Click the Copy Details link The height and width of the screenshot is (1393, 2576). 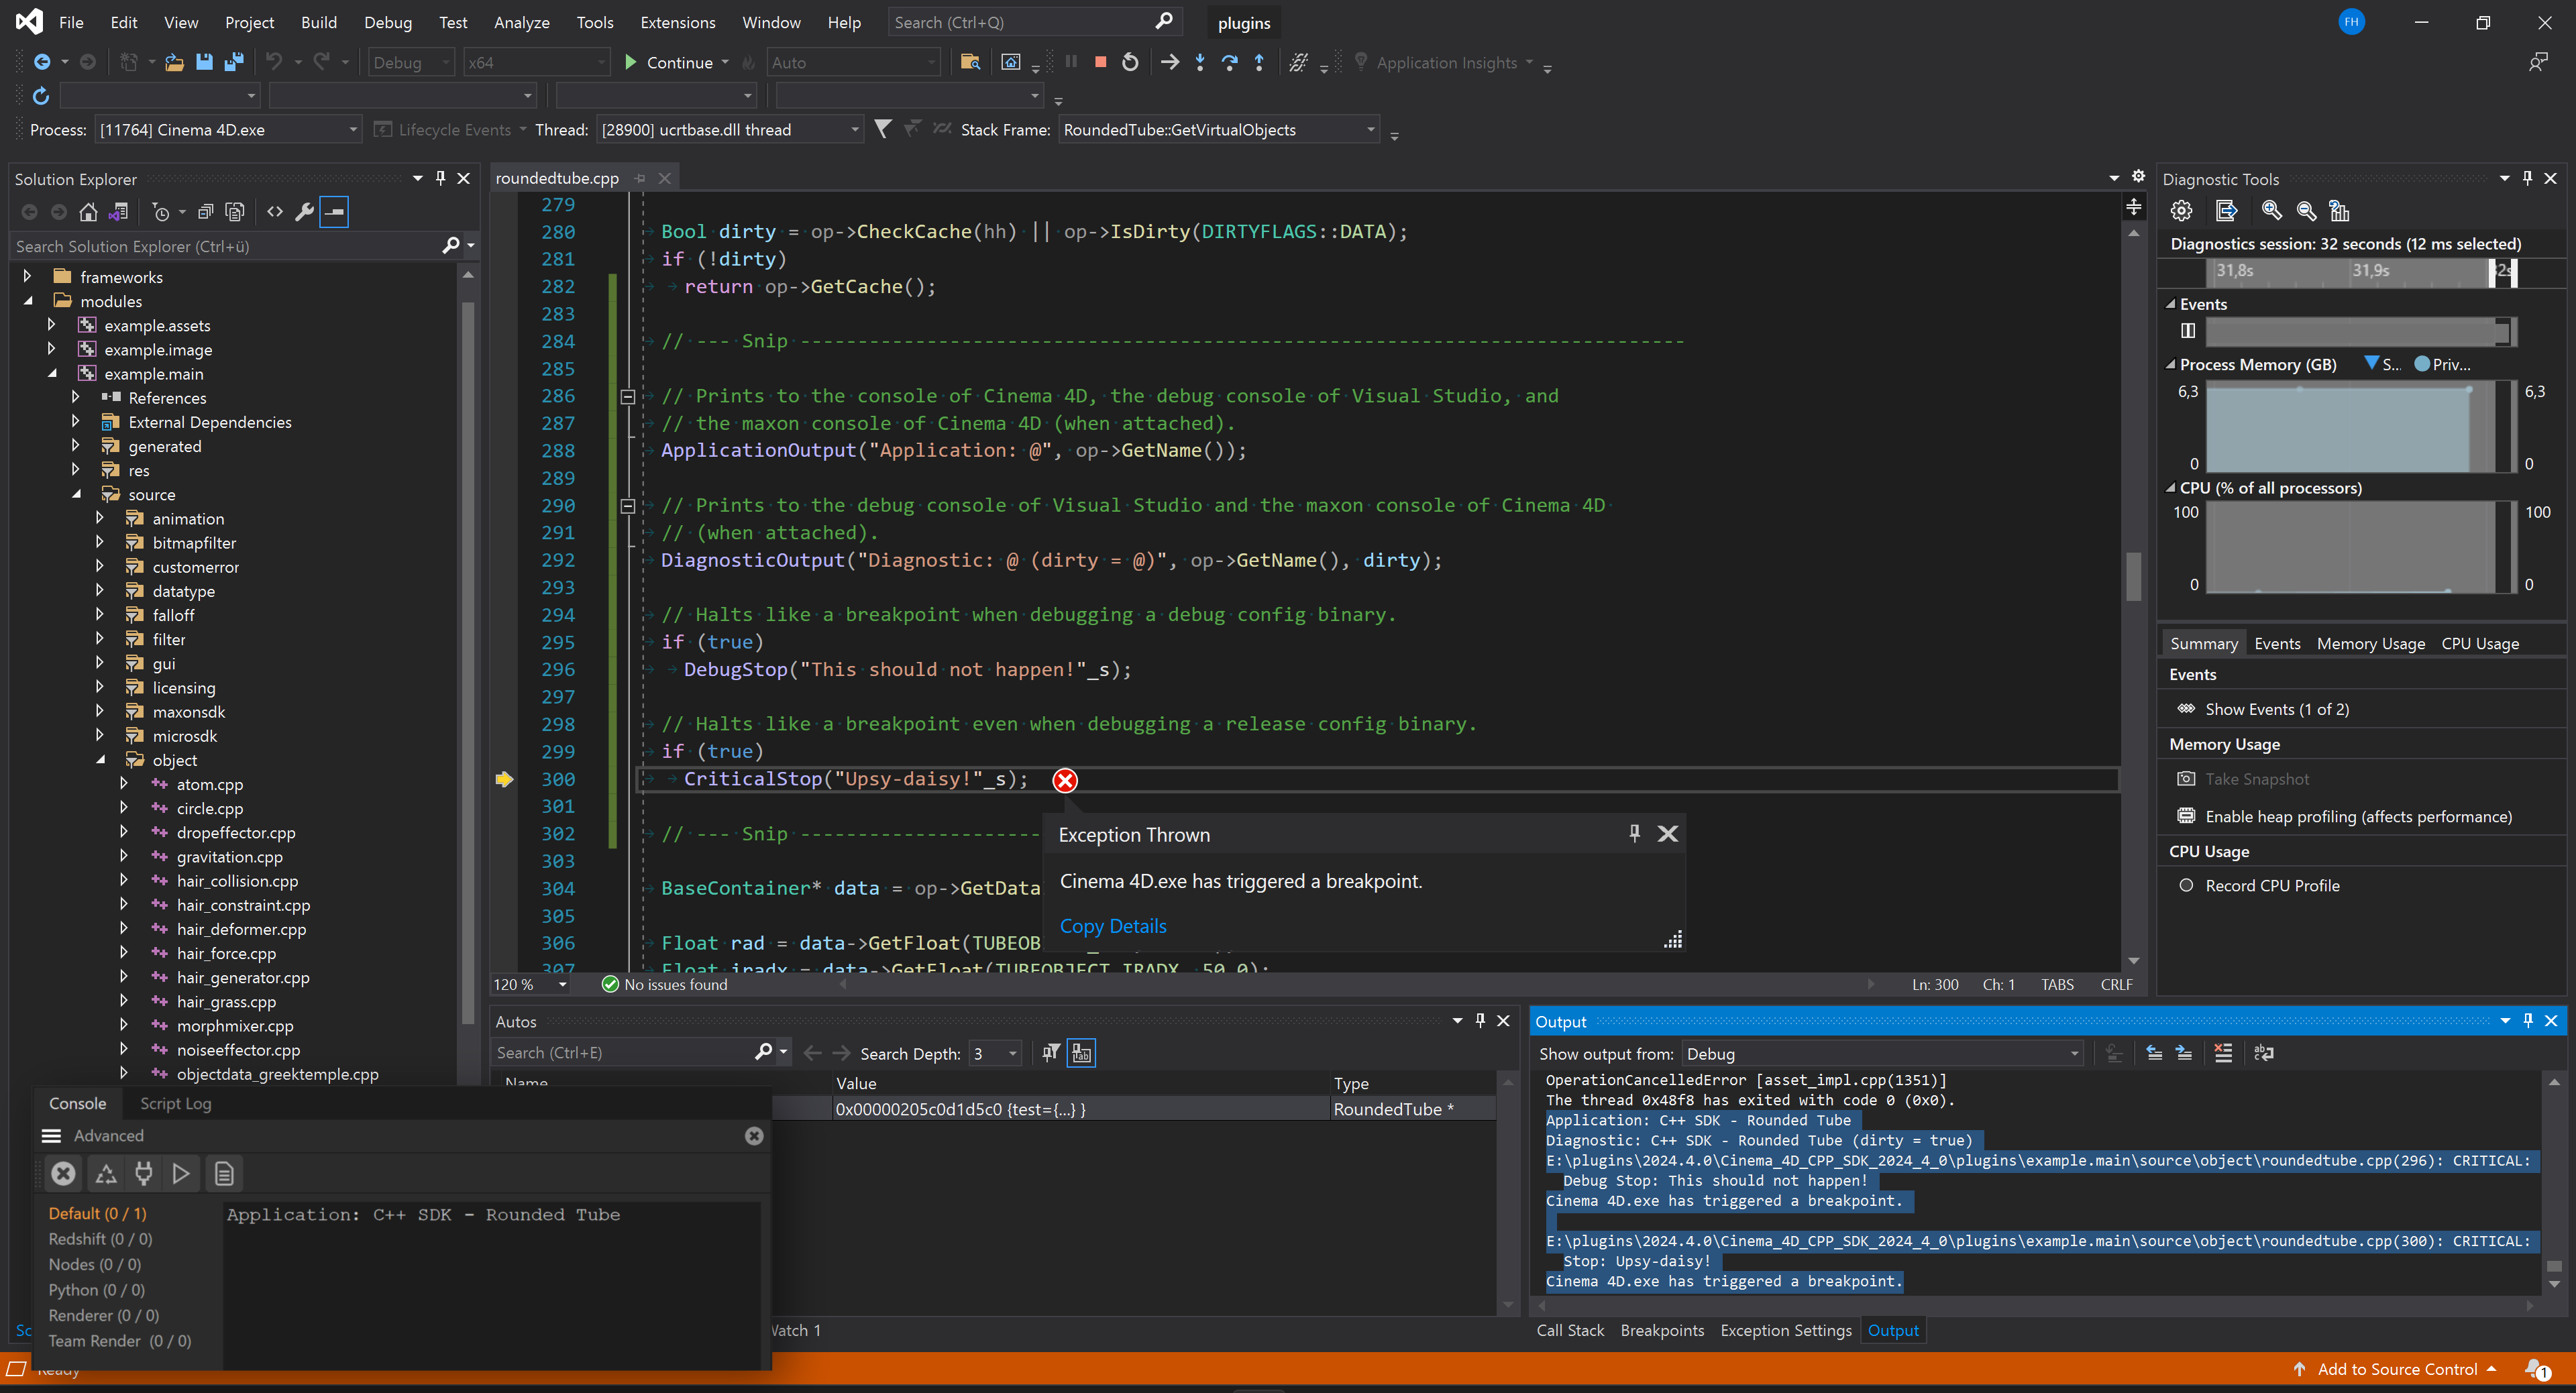(1112, 926)
